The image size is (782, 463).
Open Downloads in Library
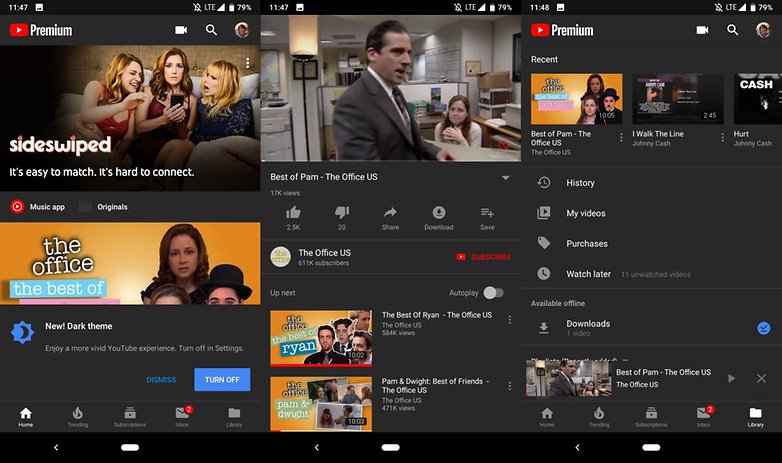[x=651, y=328]
